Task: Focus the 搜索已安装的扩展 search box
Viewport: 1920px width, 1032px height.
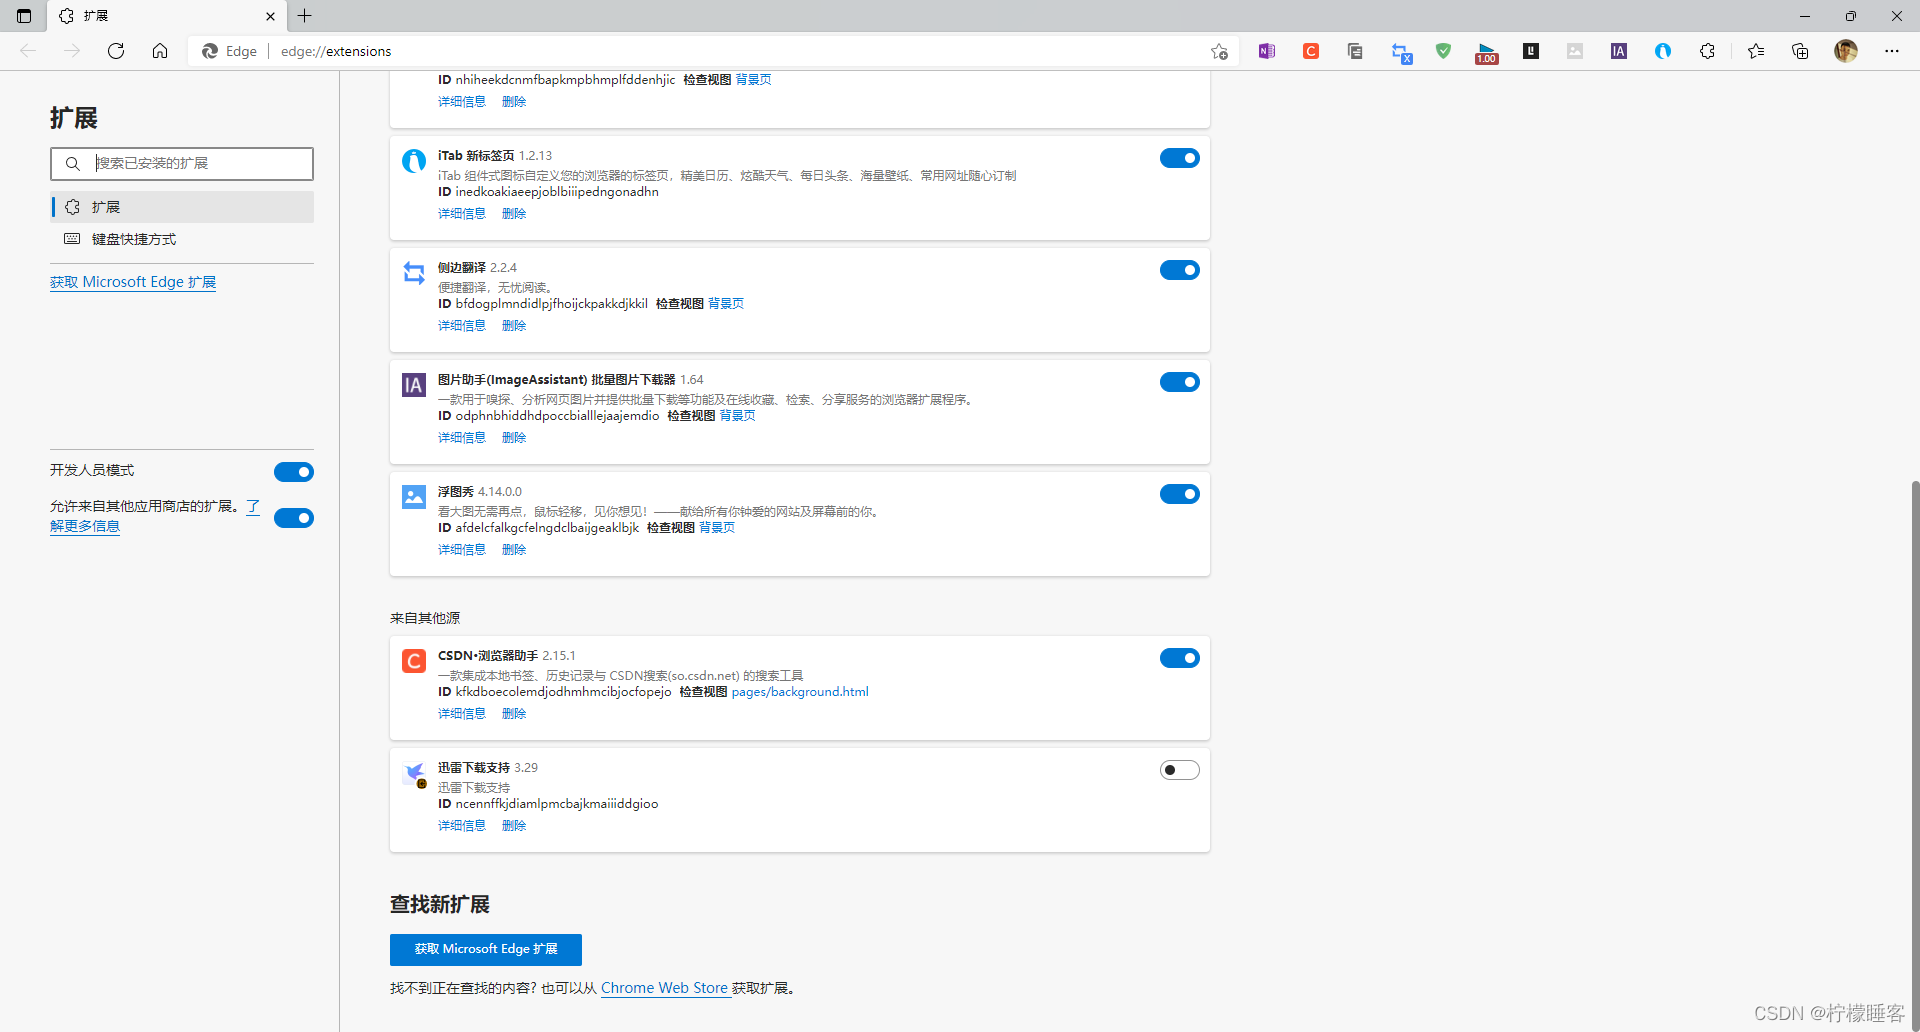Action: pos(182,164)
